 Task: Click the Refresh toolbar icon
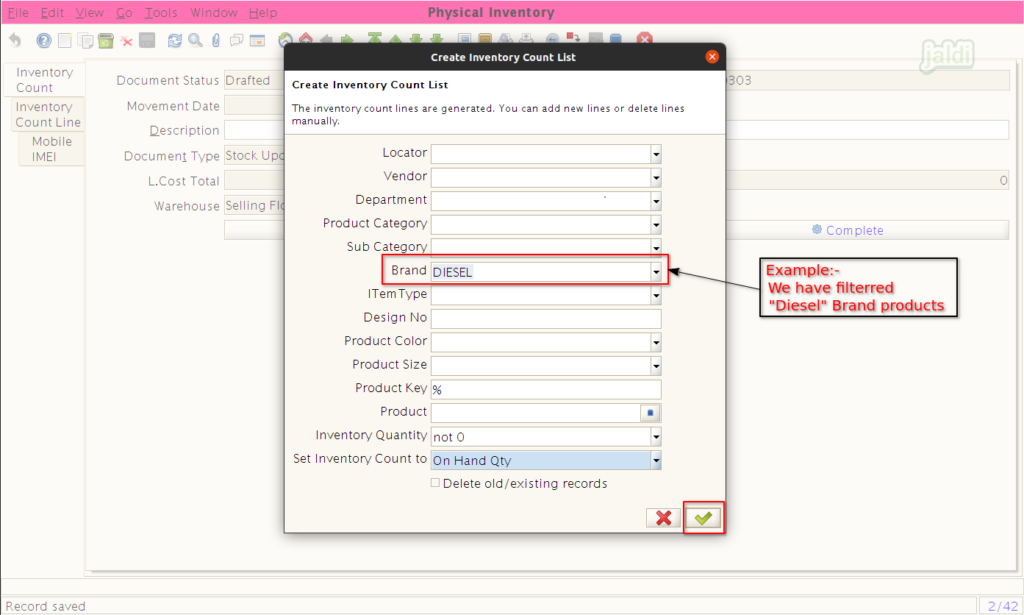point(174,40)
